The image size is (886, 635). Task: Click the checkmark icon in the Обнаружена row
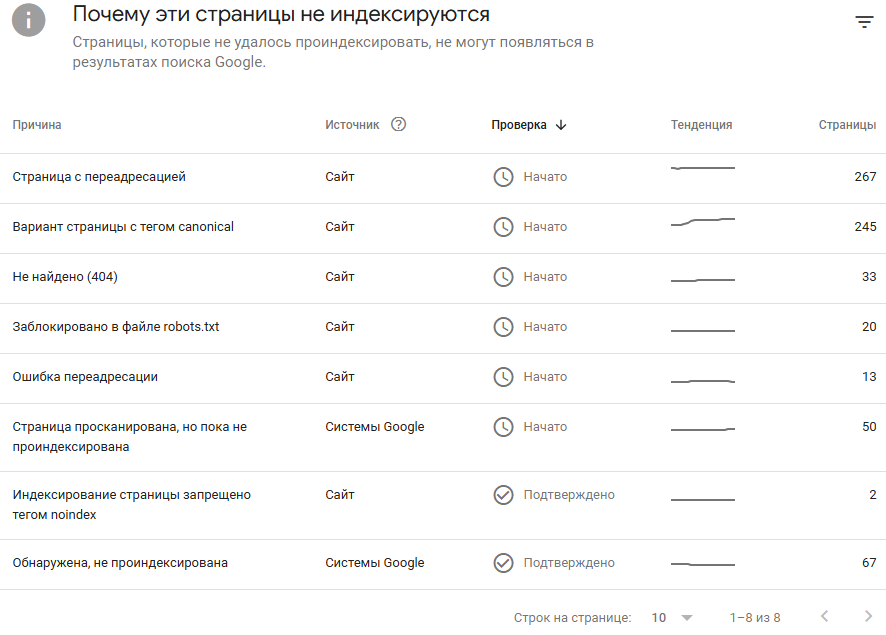(503, 563)
